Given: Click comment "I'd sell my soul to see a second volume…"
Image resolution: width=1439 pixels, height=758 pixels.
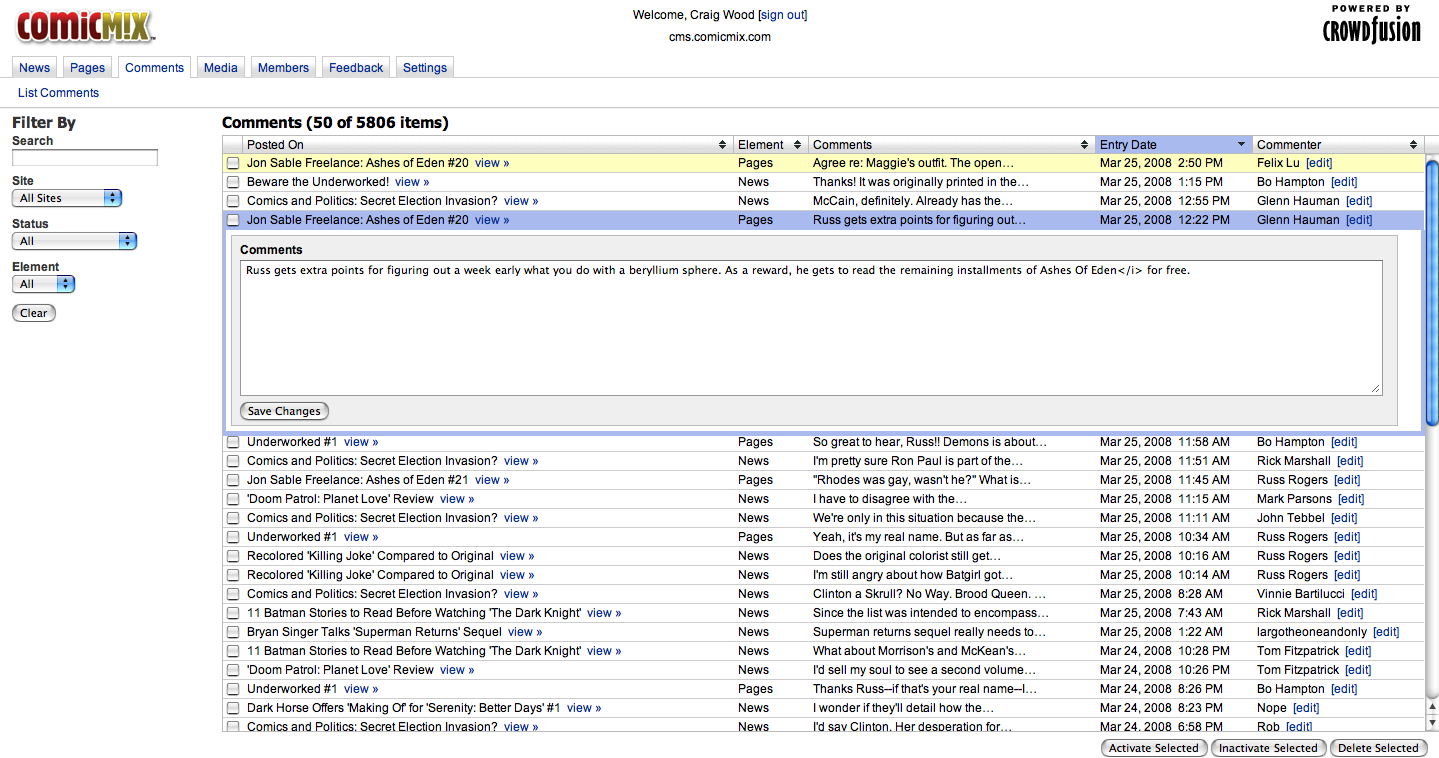Looking at the screenshot, I should [x=925, y=670].
